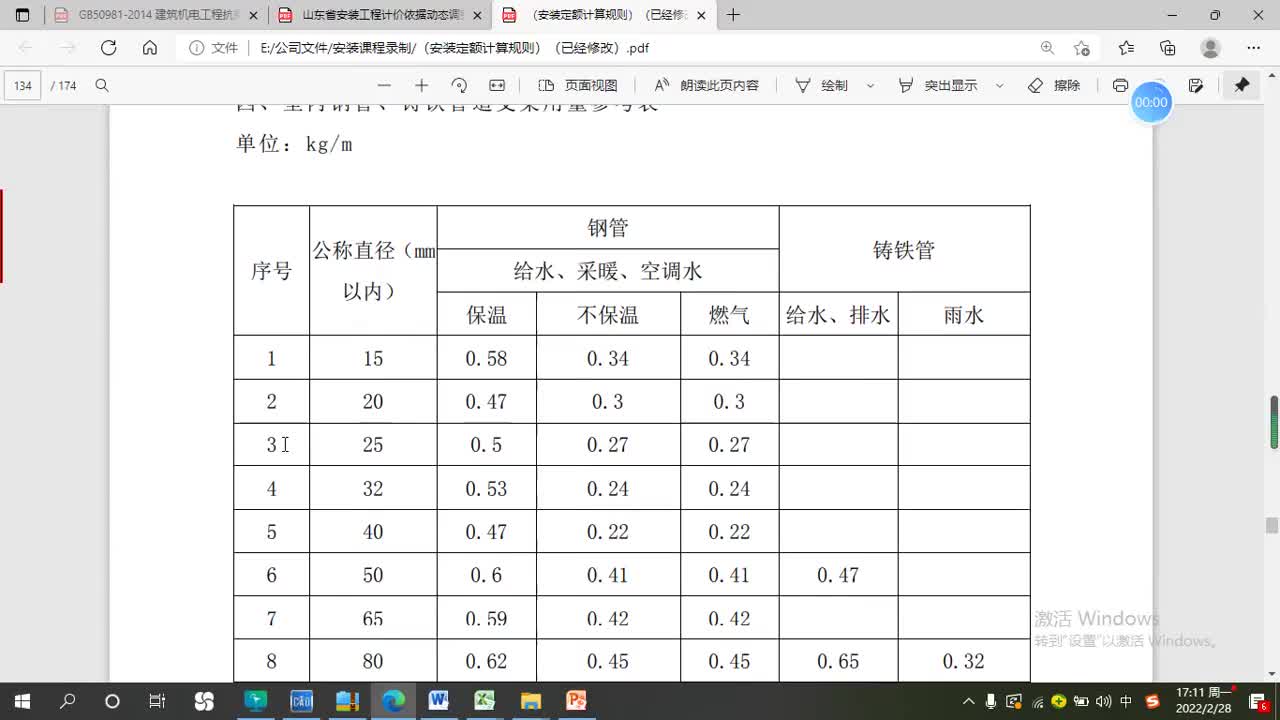
Task: Click value 0.65 under 给水、排水
Action: coord(838,662)
